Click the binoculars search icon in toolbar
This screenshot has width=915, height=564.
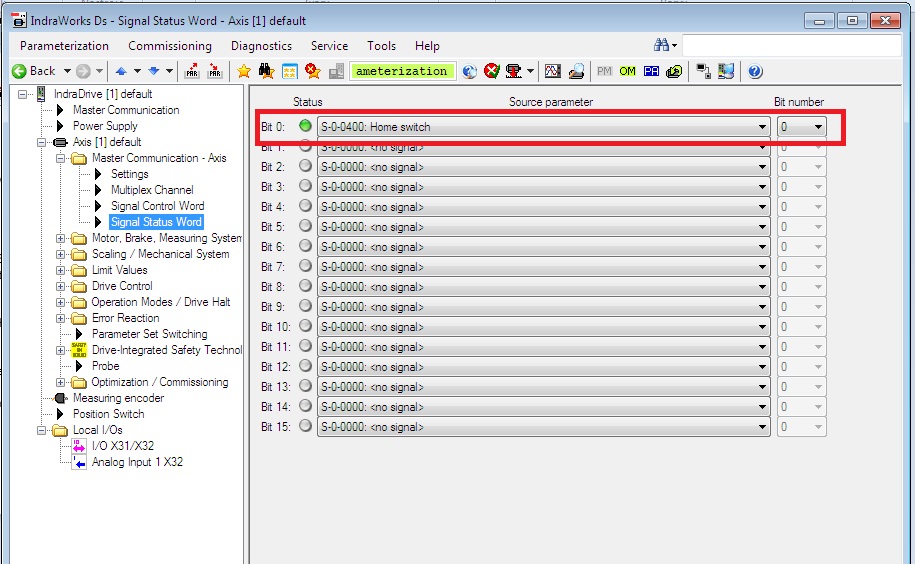tap(266, 71)
